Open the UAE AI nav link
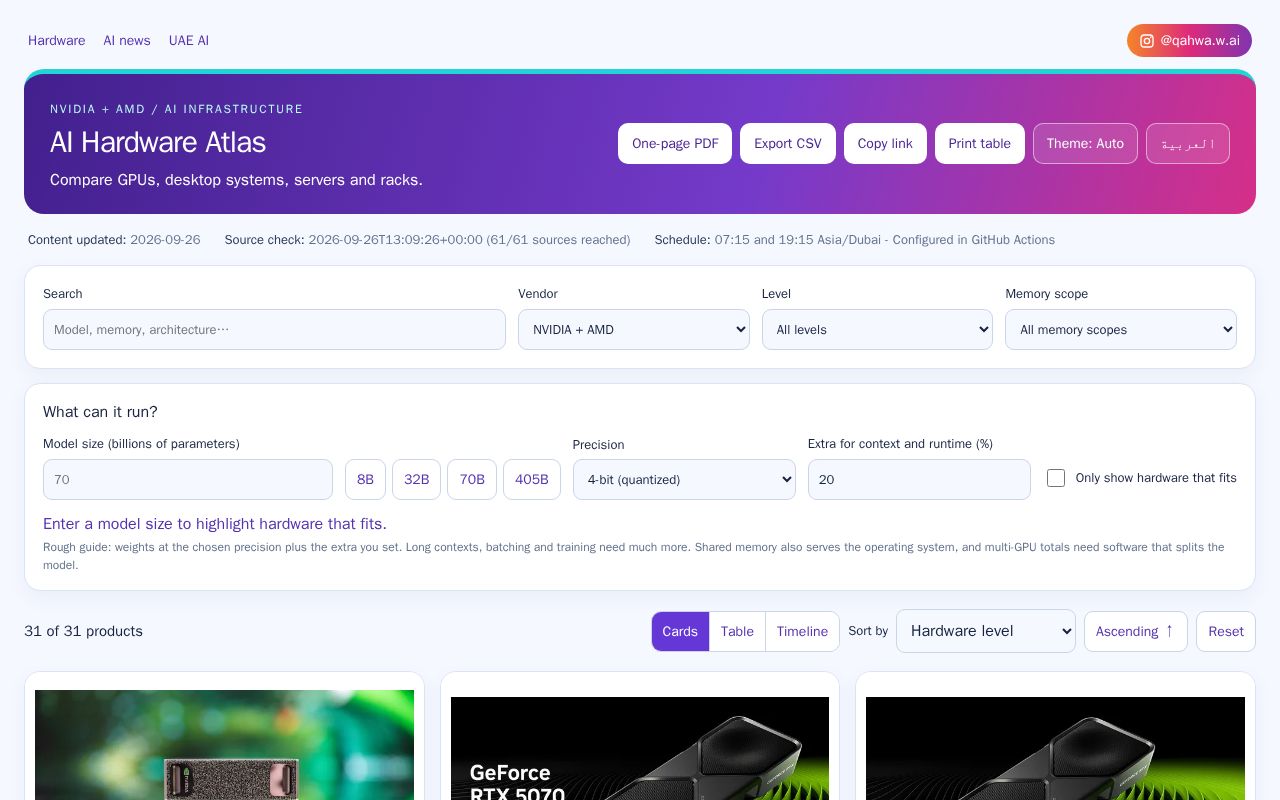This screenshot has height=800, width=1280. click(189, 41)
